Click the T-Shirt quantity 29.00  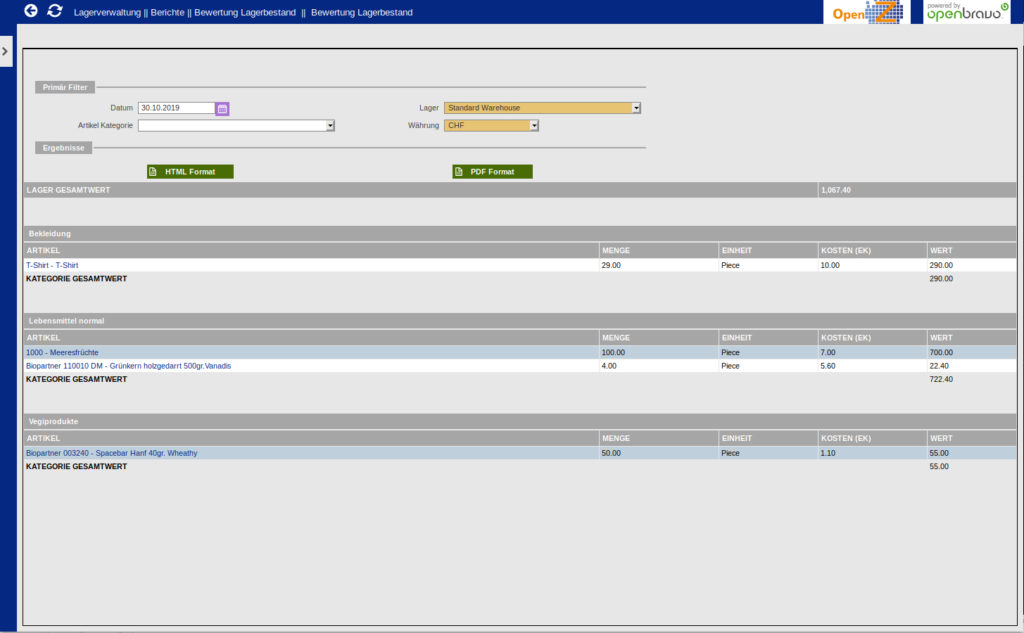(611, 265)
